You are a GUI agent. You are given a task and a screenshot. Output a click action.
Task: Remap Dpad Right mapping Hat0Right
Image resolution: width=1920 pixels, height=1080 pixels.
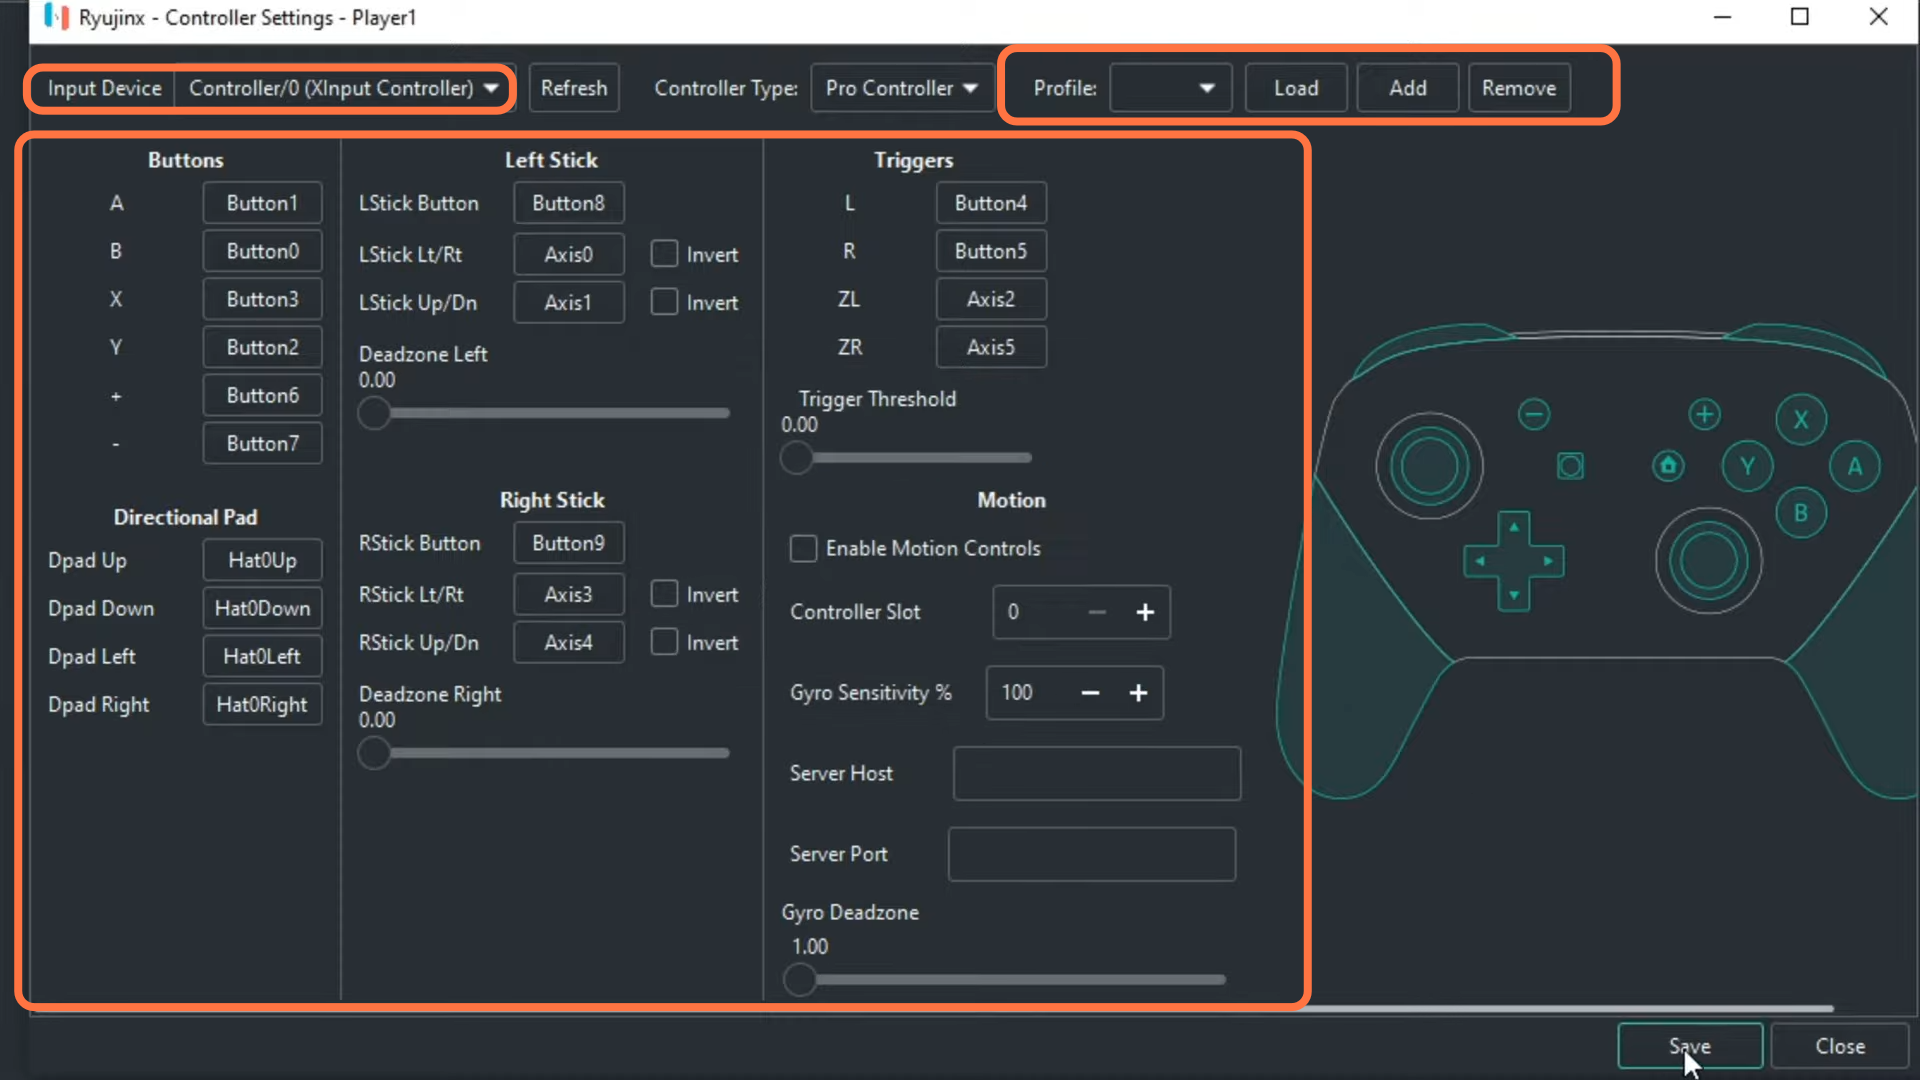click(x=262, y=704)
